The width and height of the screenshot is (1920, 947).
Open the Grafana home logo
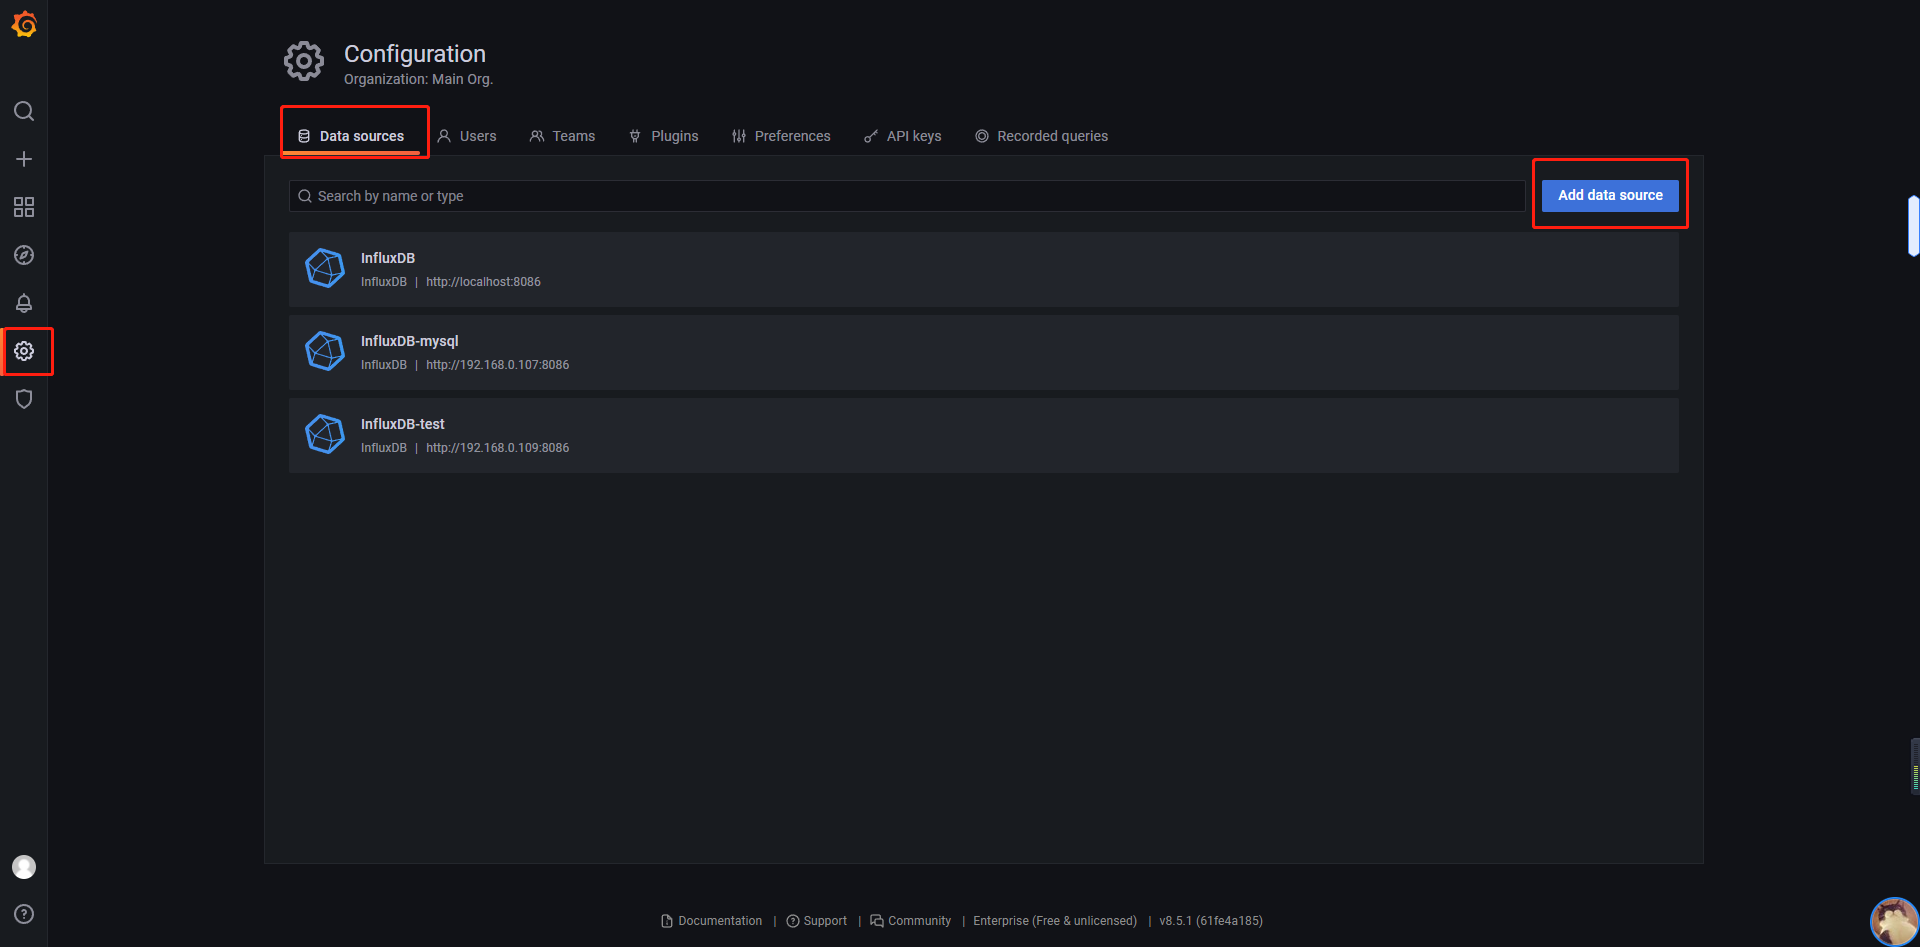click(24, 24)
